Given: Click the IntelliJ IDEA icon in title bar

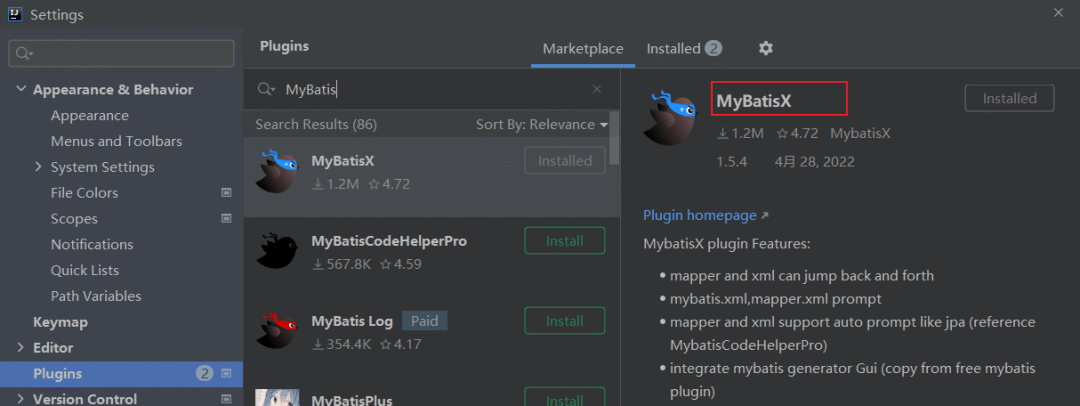Looking at the screenshot, I should (x=14, y=14).
